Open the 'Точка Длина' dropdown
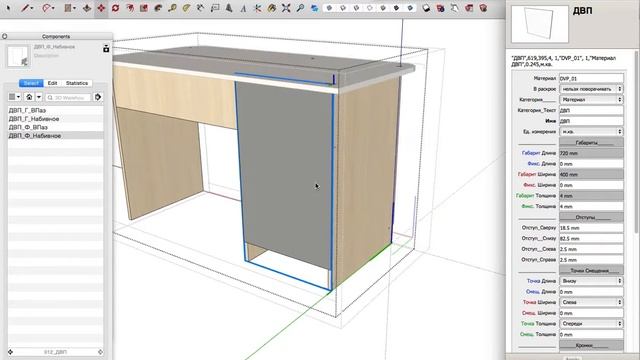Screen dimensions: 640x360 [x=591, y=281]
